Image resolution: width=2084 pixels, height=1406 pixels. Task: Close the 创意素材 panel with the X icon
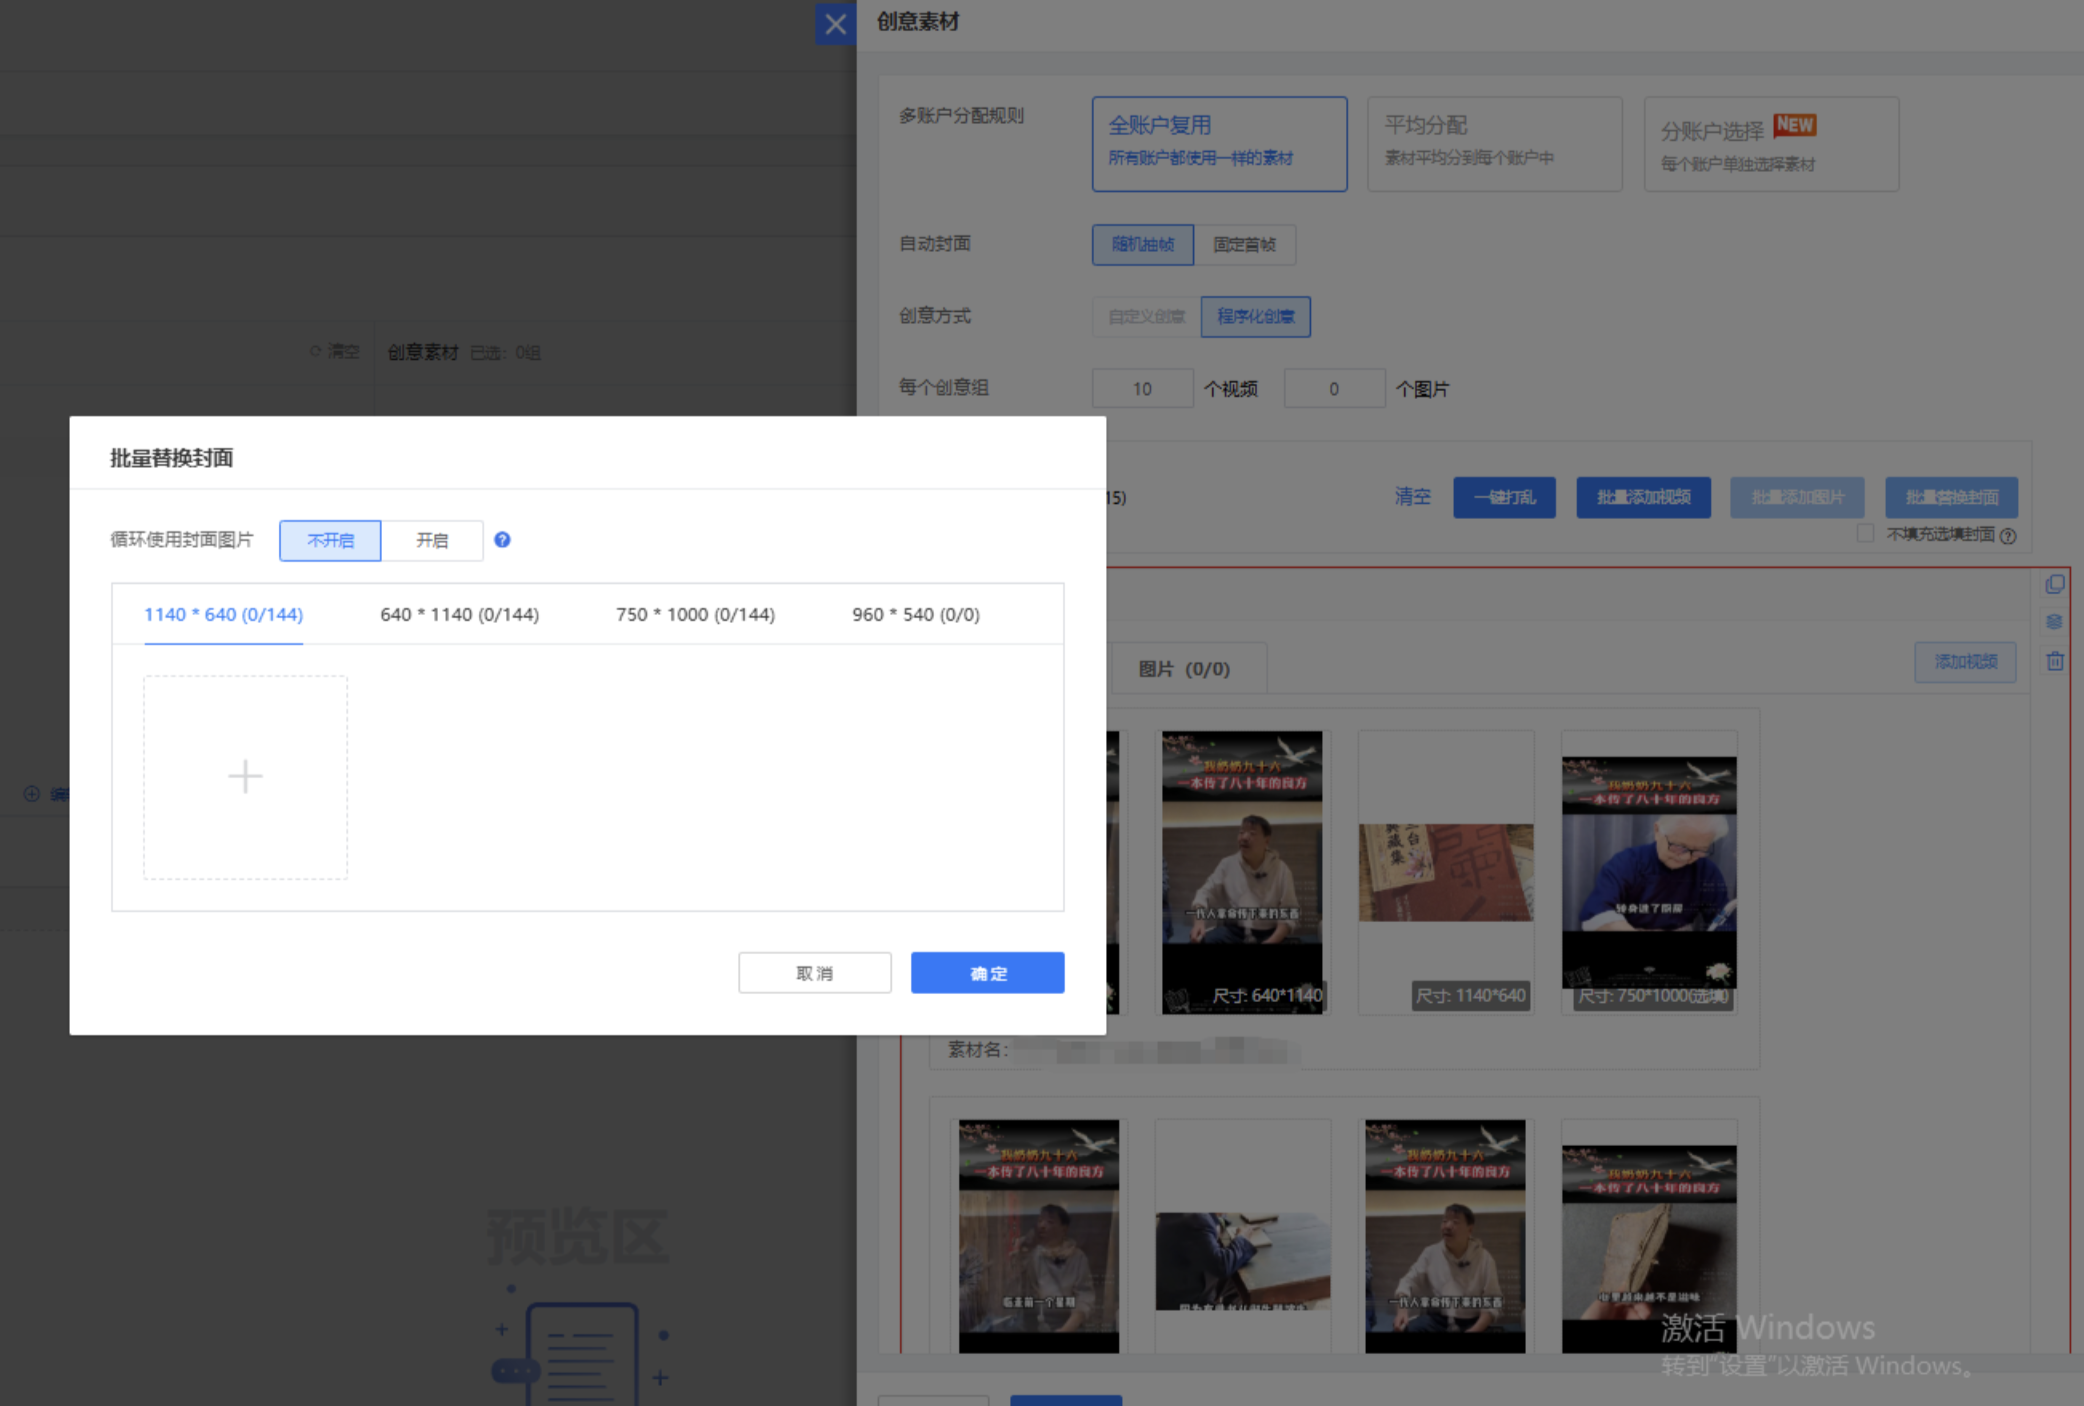tap(835, 23)
